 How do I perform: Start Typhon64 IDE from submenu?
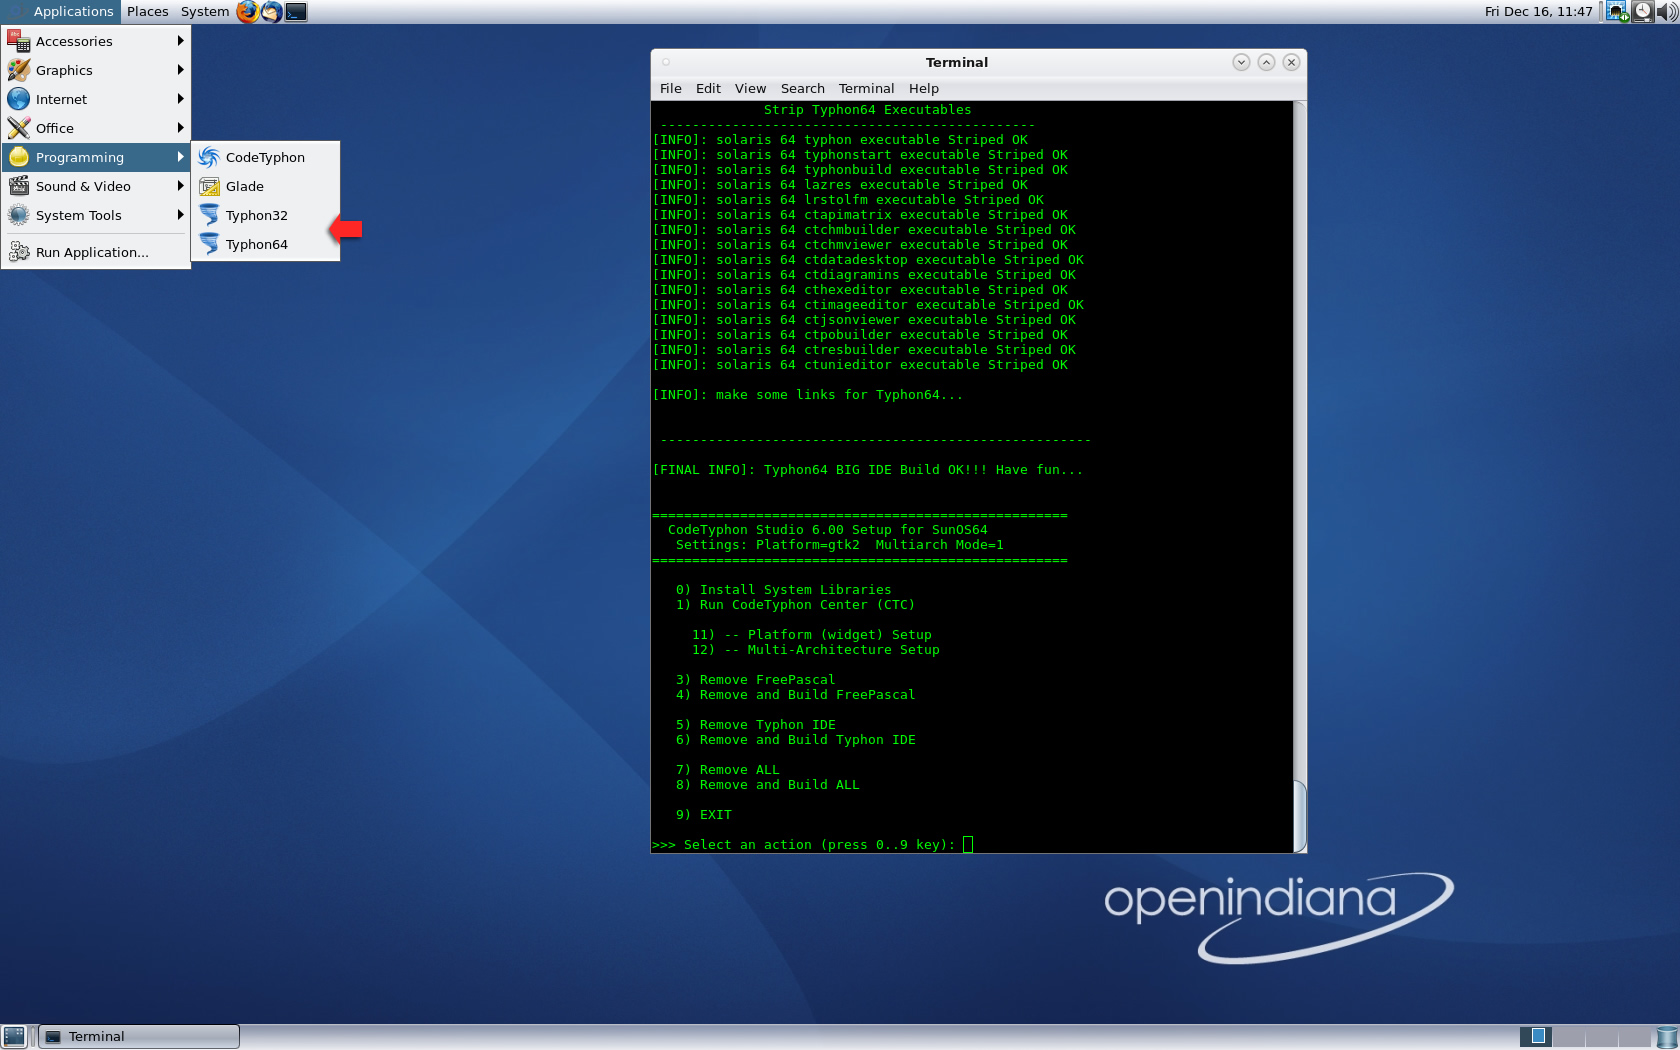coord(266,244)
